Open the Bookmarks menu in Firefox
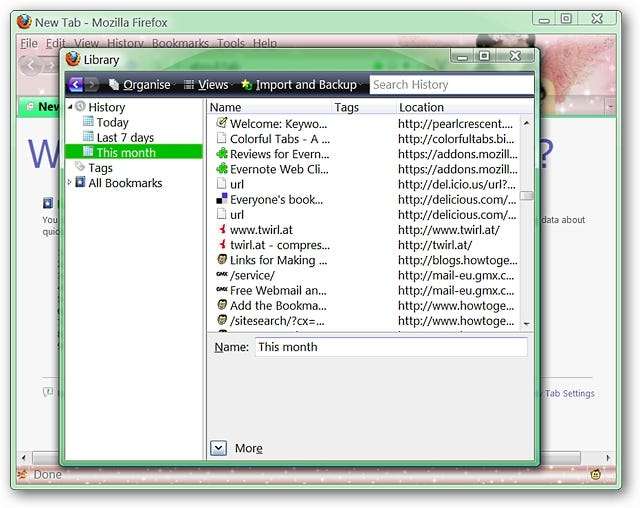 [180, 43]
